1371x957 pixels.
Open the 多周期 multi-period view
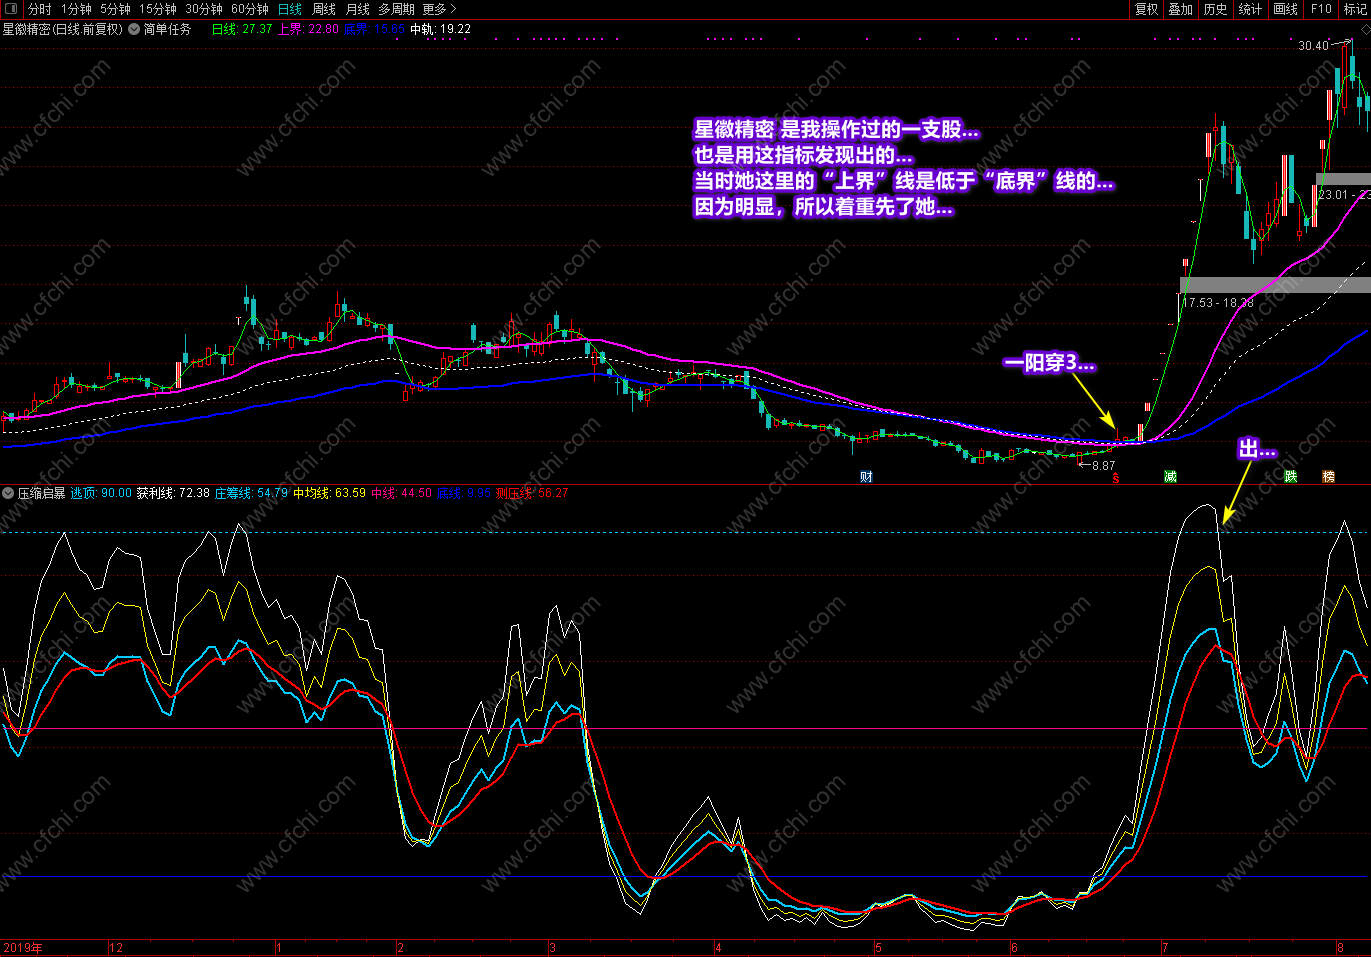pyautogui.click(x=396, y=9)
